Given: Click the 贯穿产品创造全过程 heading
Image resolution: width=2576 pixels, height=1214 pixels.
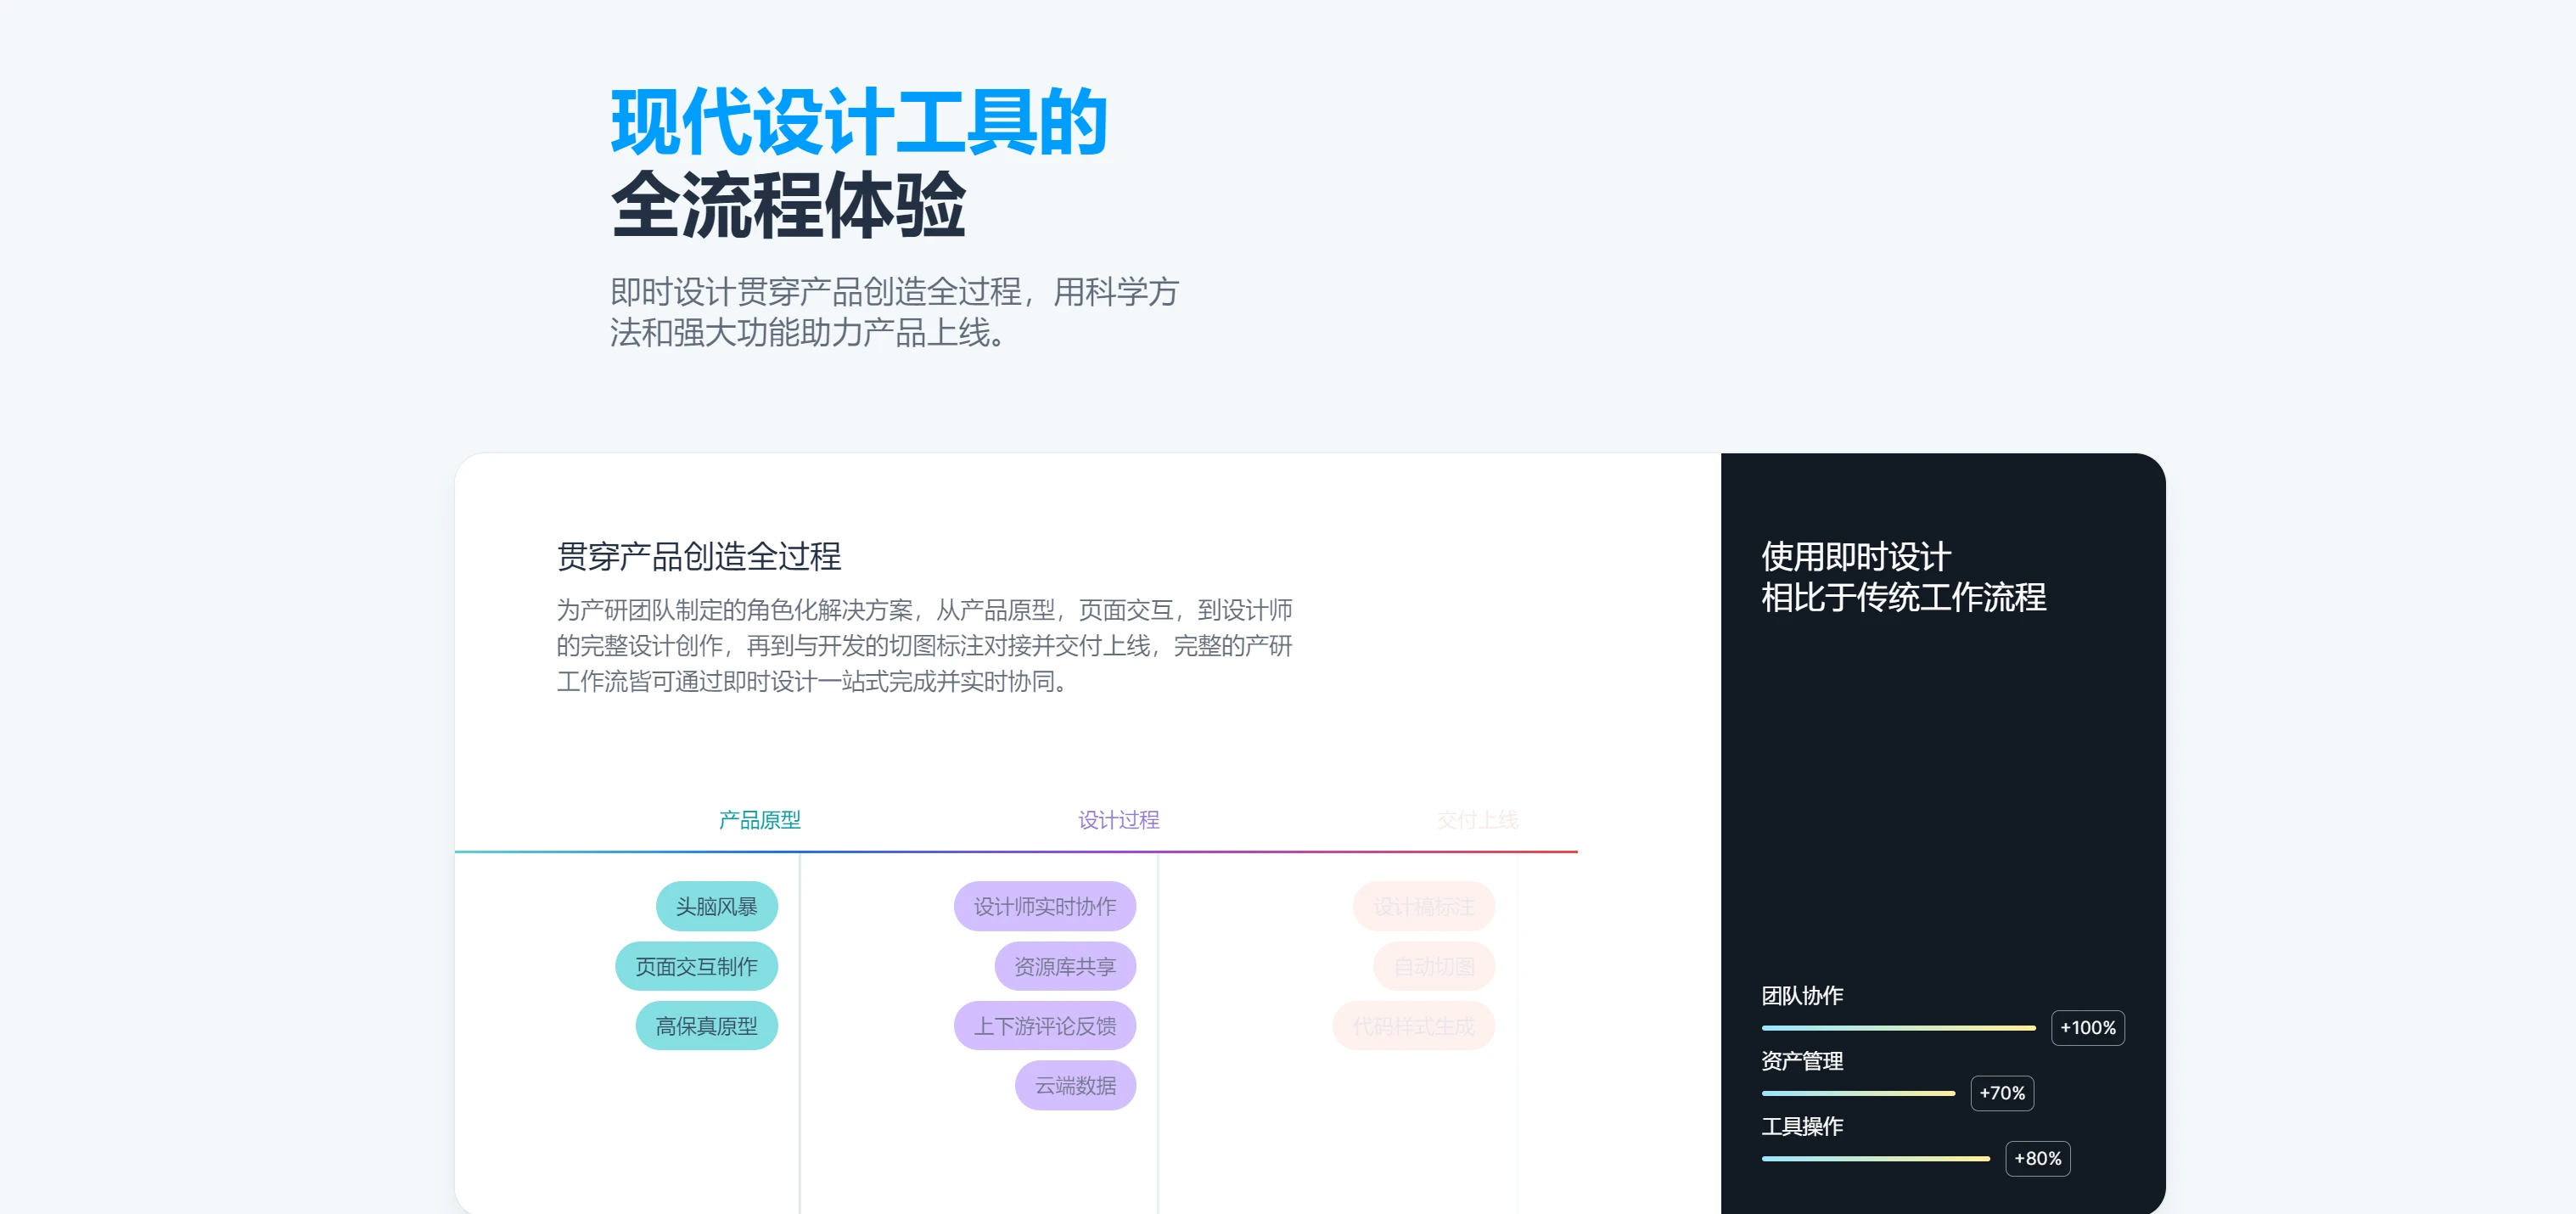Looking at the screenshot, I should click(x=698, y=556).
